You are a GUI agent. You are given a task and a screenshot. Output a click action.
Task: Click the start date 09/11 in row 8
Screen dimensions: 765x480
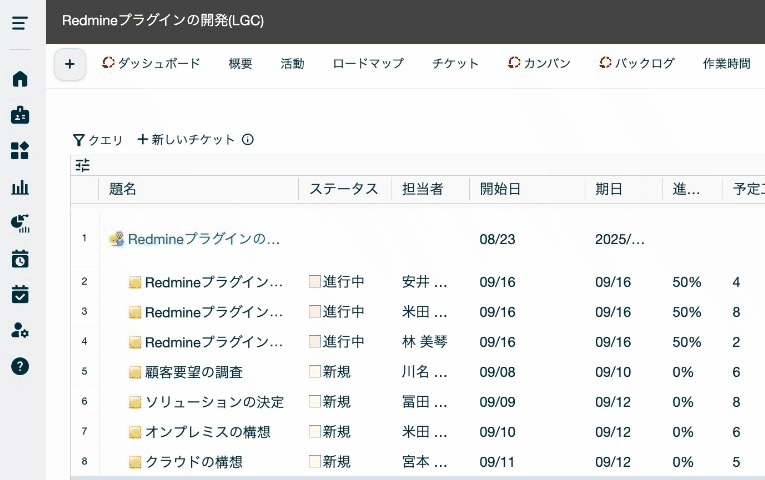coord(497,462)
